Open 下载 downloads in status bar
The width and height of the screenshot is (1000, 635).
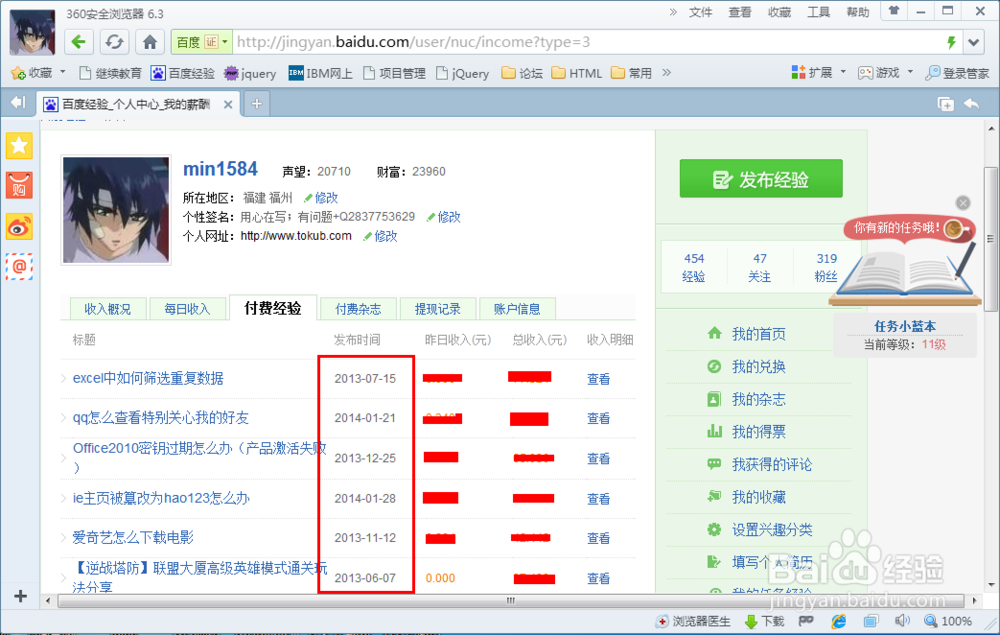(765, 621)
